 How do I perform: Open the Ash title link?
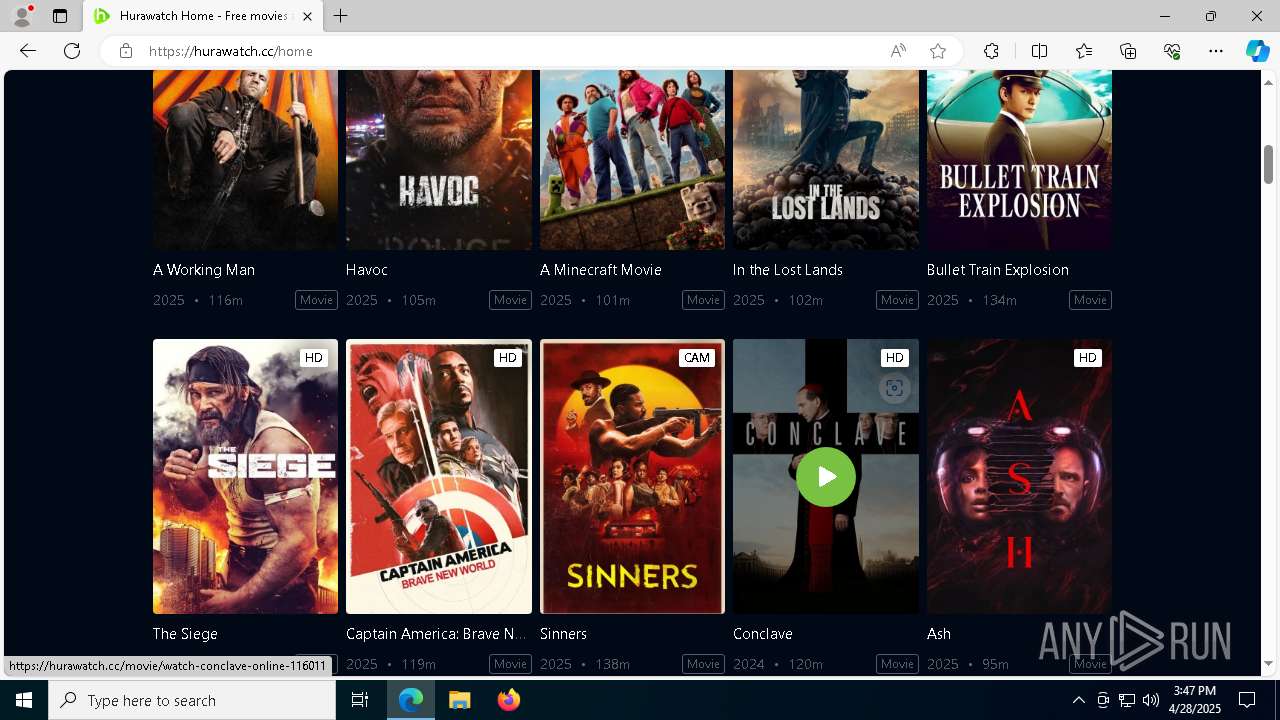coord(939,634)
